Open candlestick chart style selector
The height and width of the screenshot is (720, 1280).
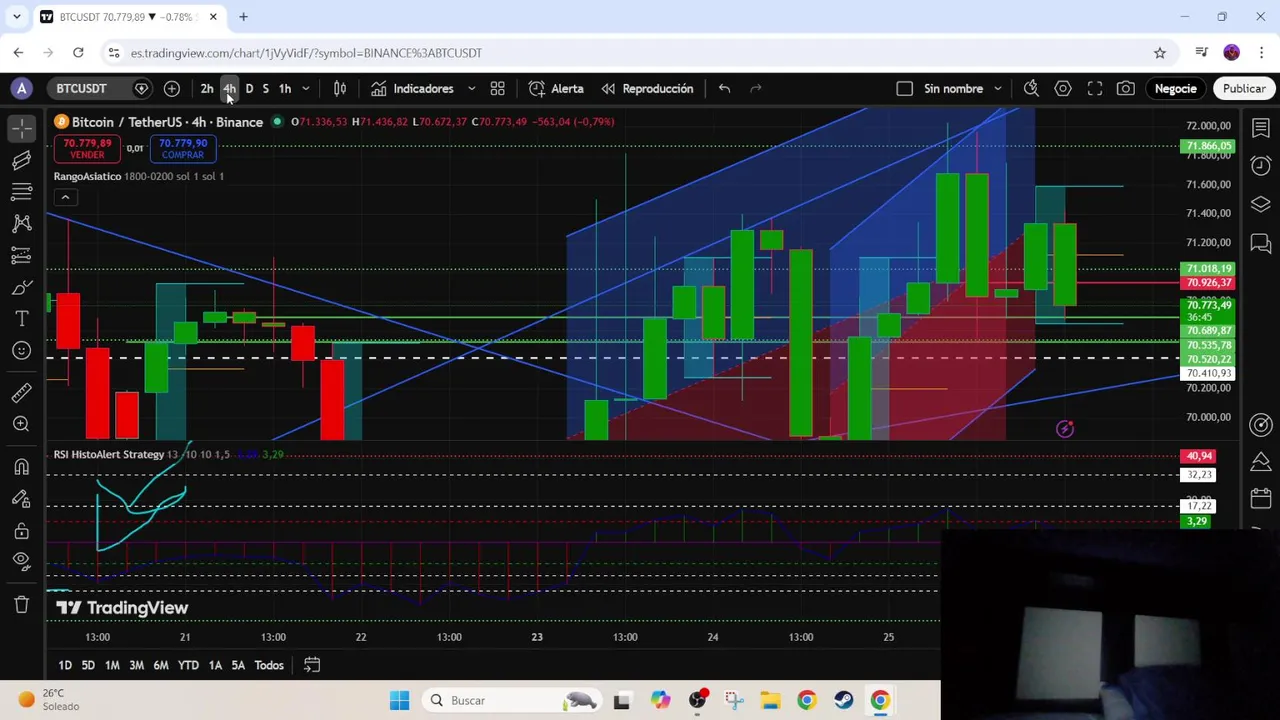pyautogui.click(x=340, y=89)
